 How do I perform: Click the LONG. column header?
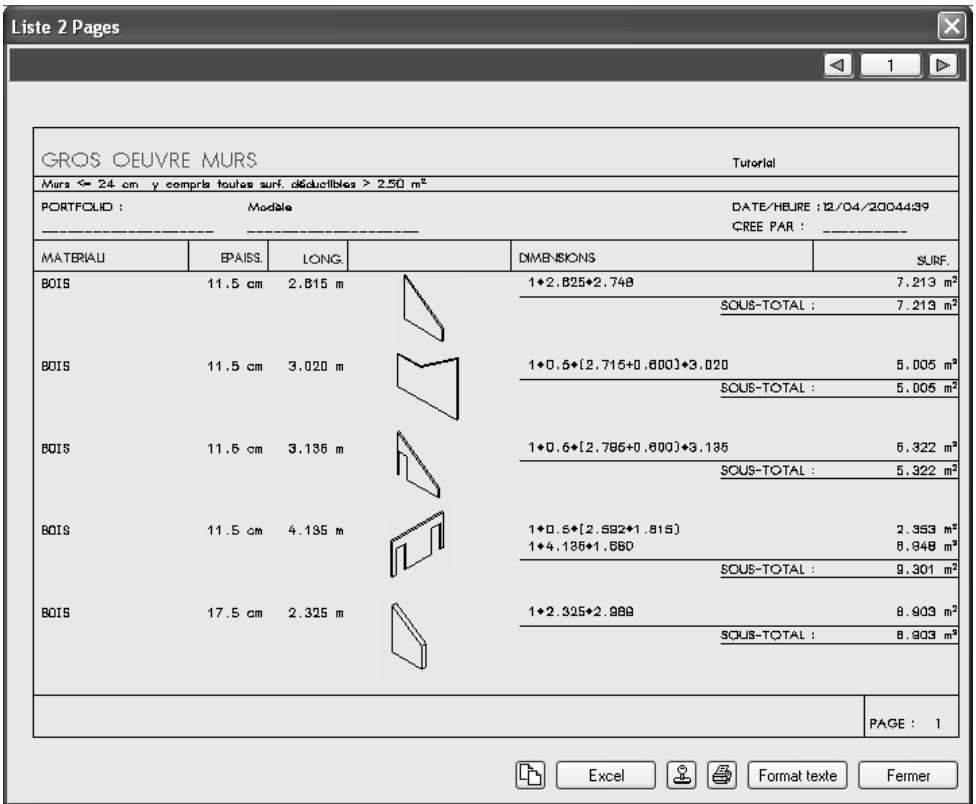click(x=322, y=259)
